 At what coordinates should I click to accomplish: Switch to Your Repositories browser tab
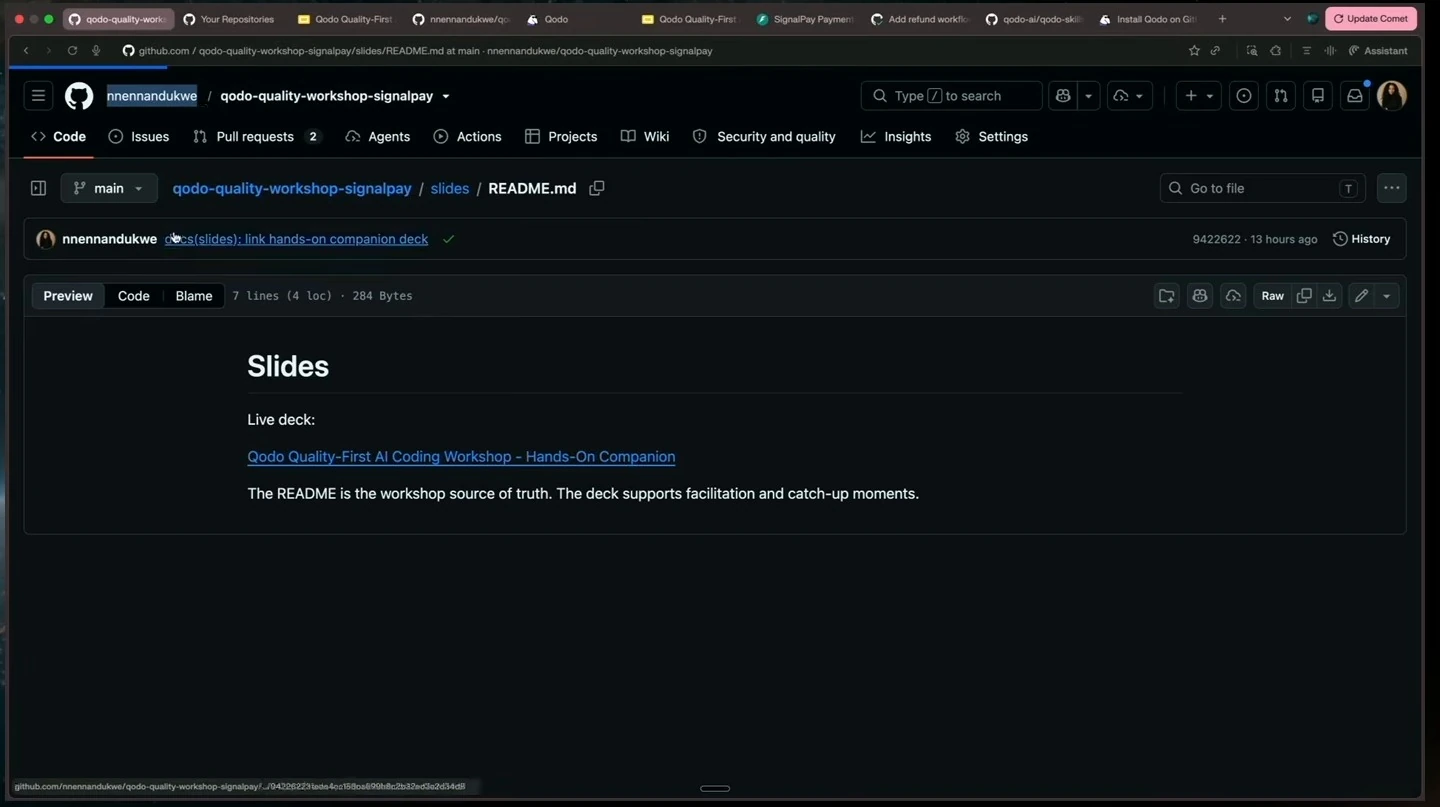(x=230, y=19)
